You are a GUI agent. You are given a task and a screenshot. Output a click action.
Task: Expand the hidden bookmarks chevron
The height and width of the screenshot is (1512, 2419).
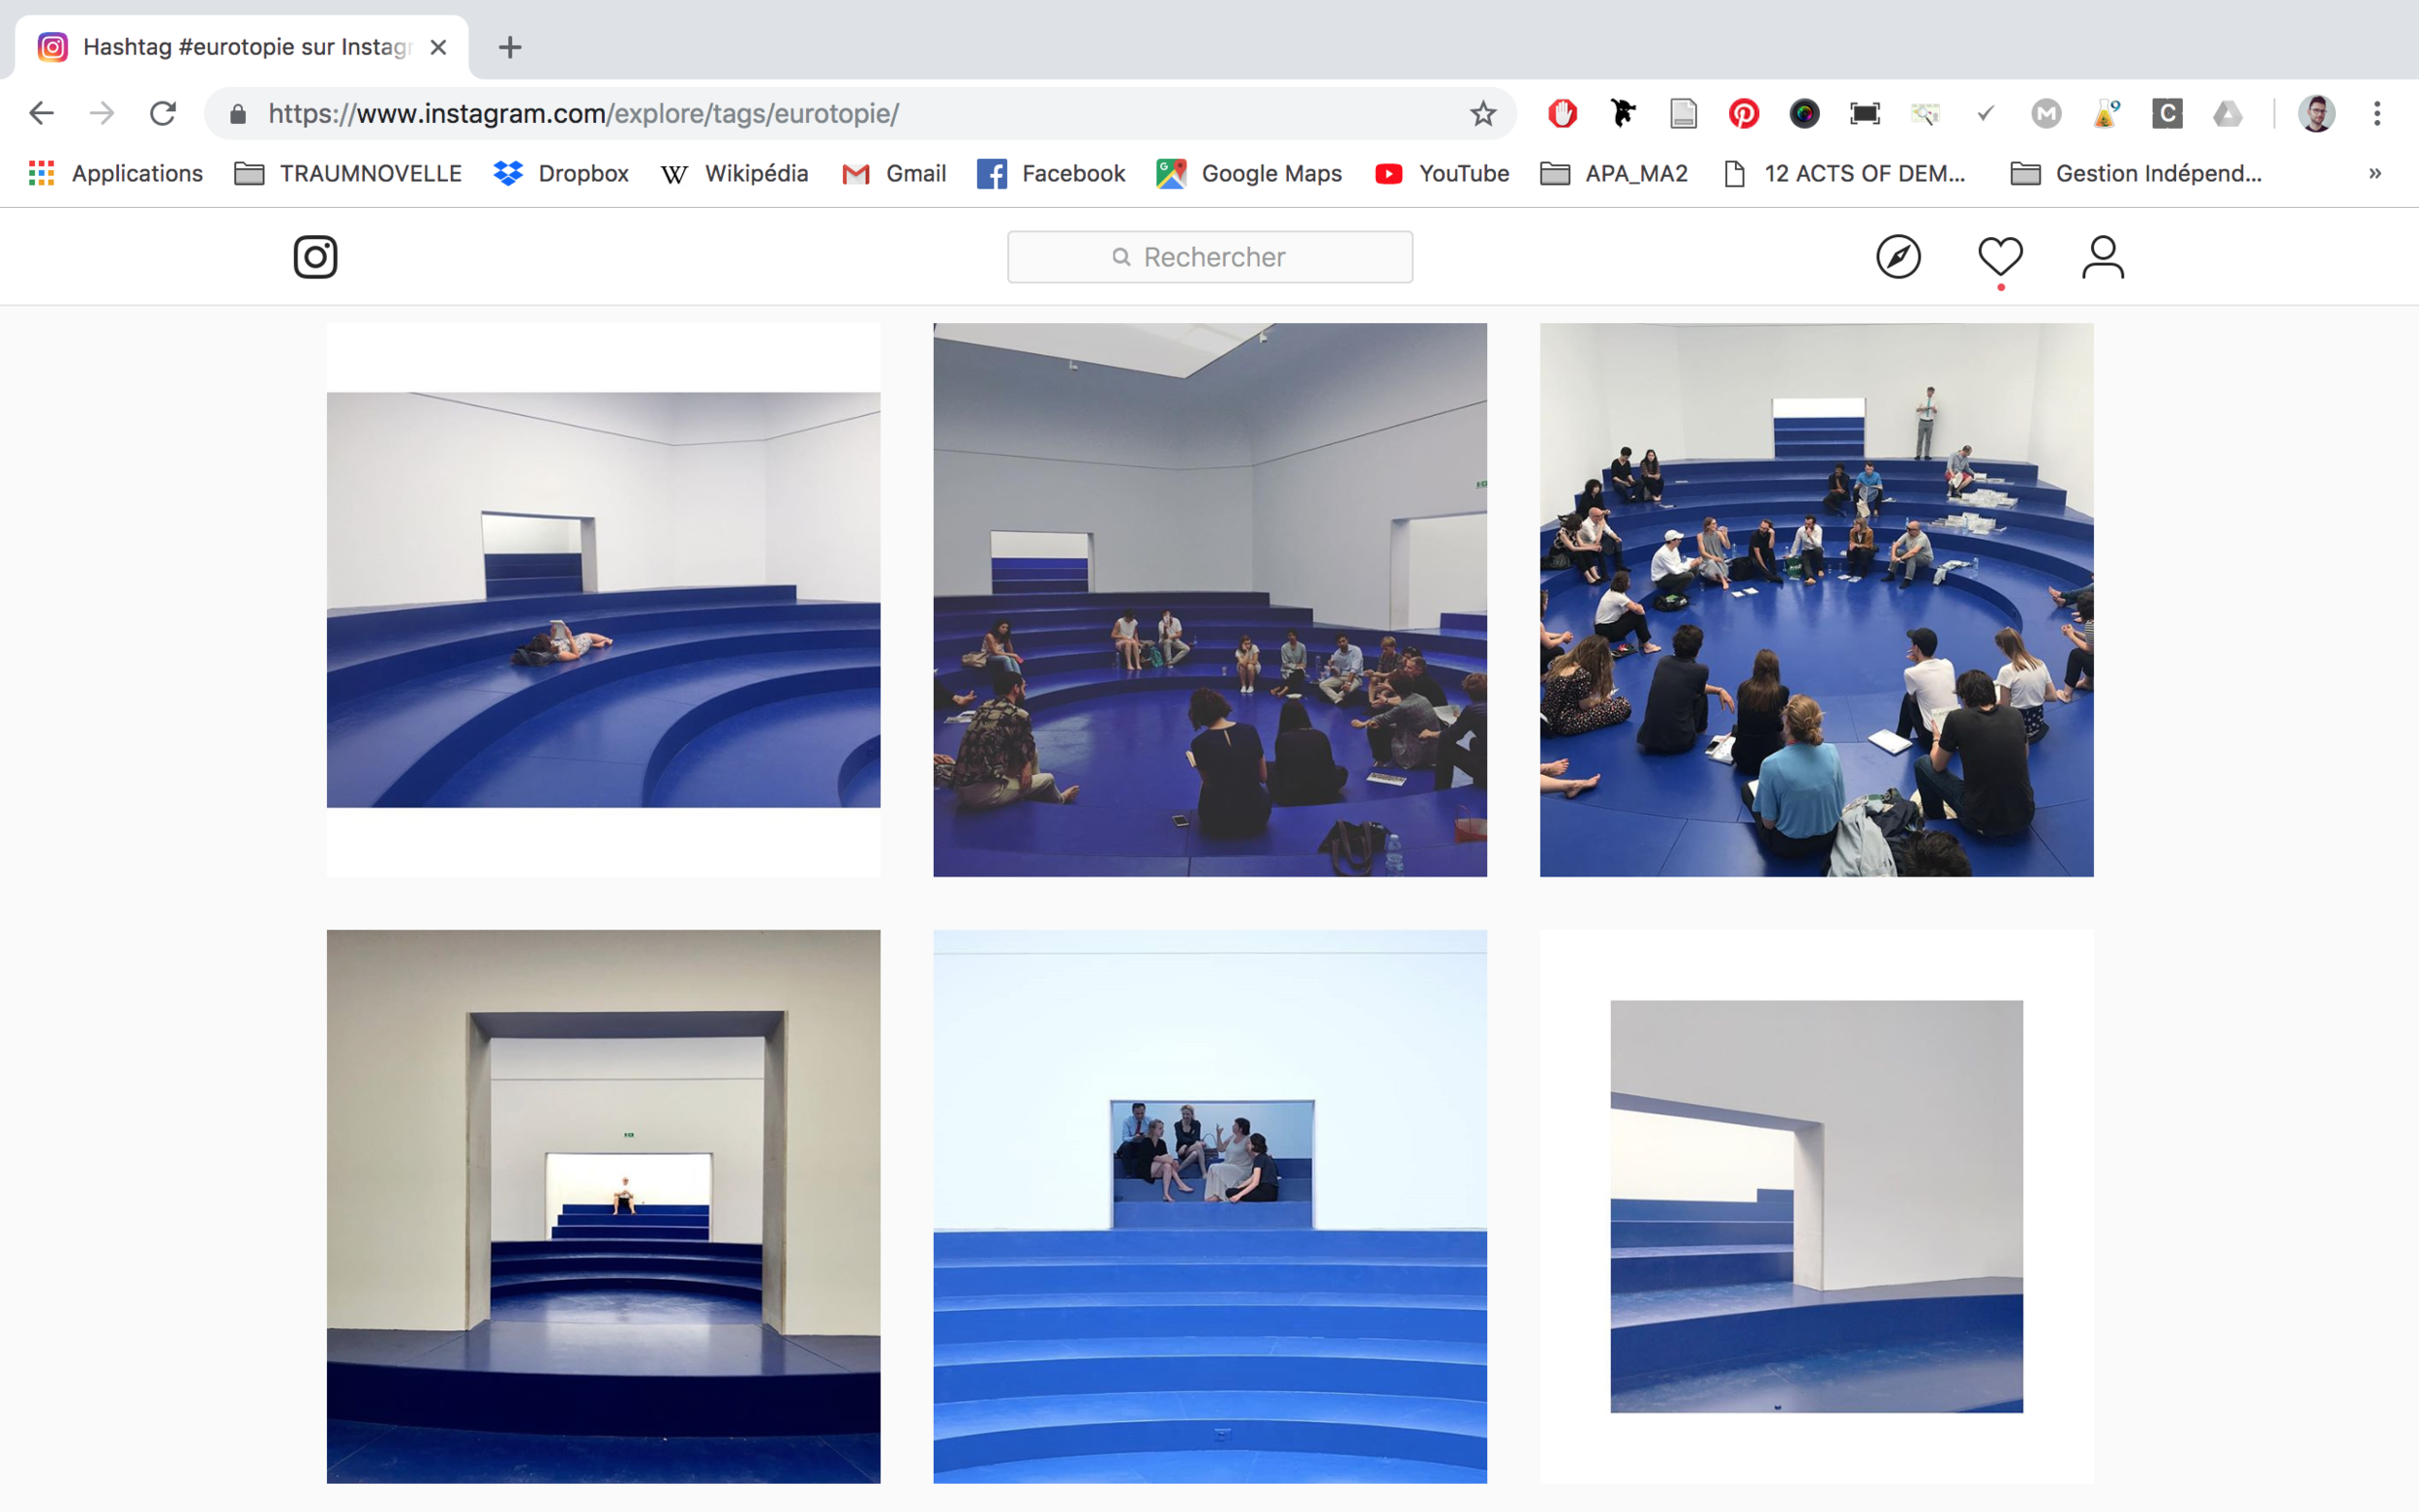click(x=2374, y=174)
